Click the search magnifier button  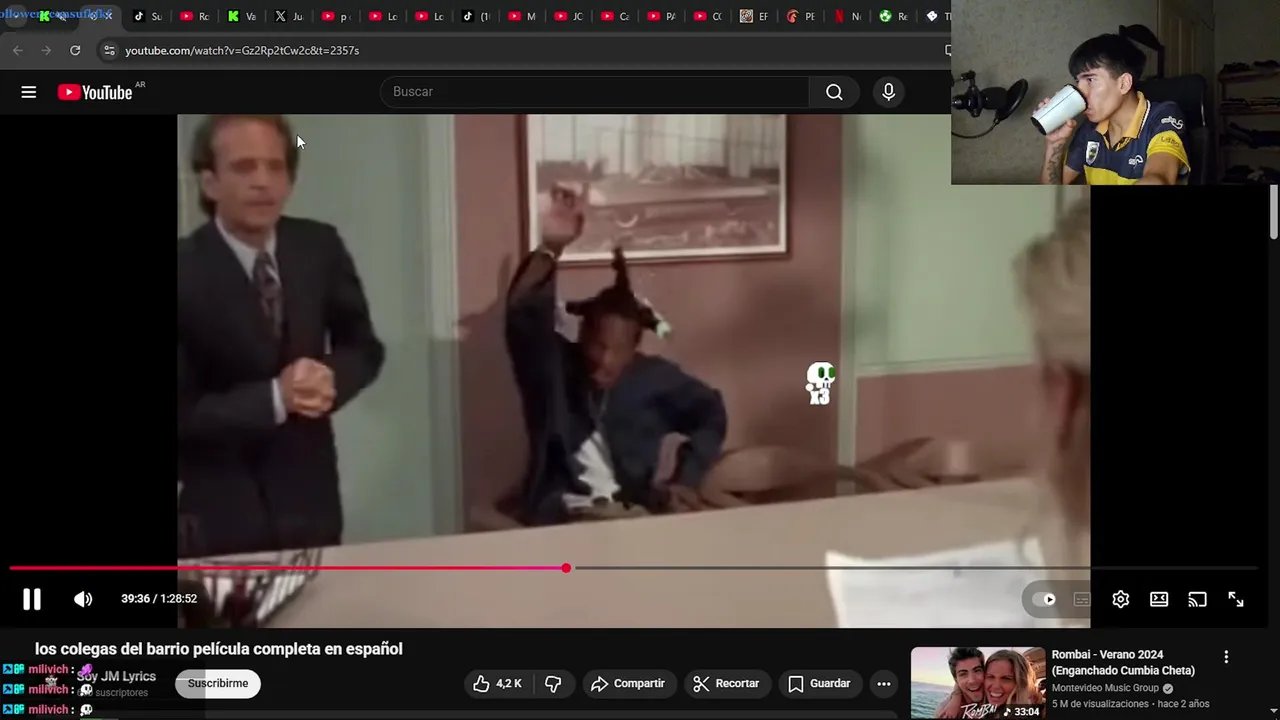click(834, 92)
